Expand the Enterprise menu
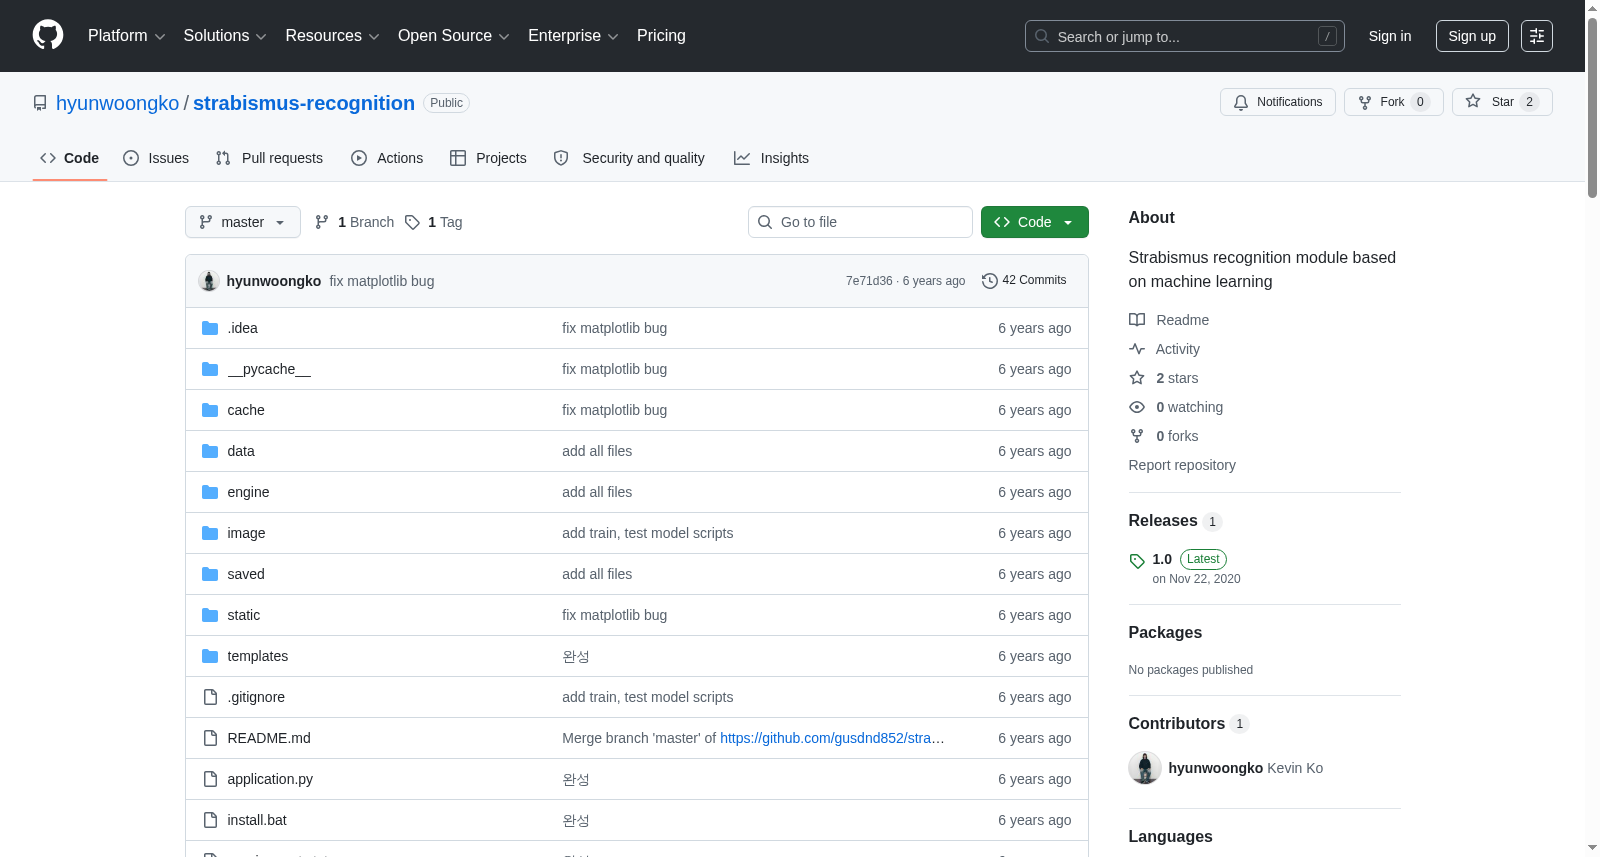 (573, 35)
